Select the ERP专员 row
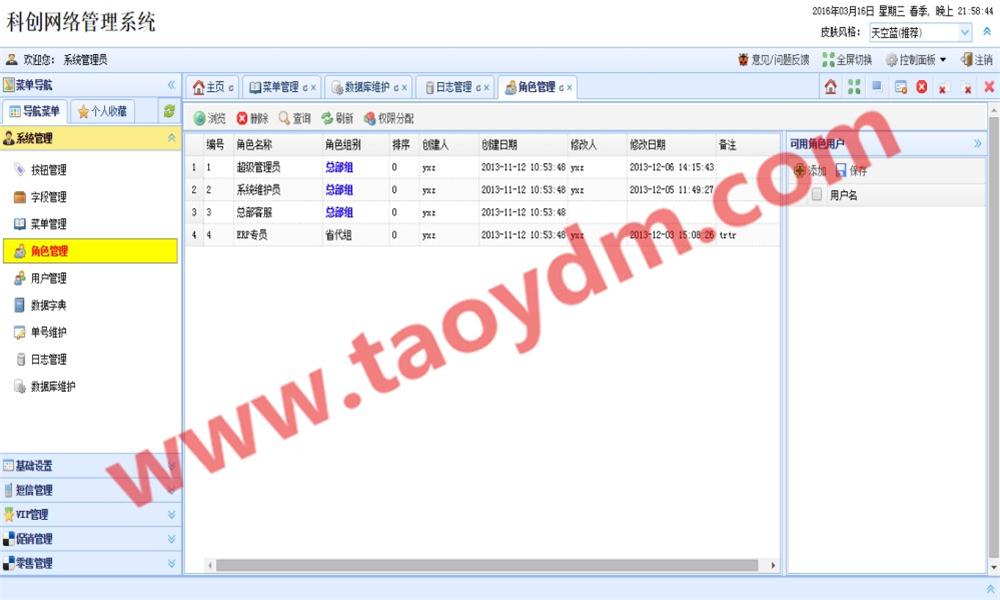This screenshot has width=1000, height=600. coord(482,235)
